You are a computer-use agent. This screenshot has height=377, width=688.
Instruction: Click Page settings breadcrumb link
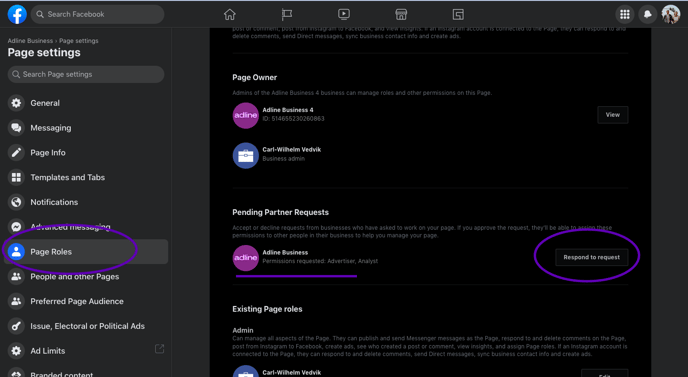79,41
